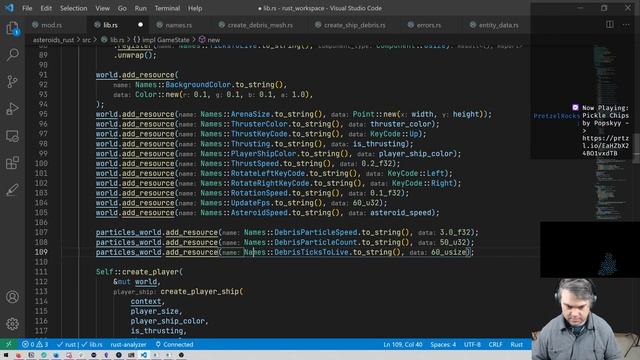Screen dimensions: 640x360
Task: Open the Run menu
Action: tap(140, 8)
